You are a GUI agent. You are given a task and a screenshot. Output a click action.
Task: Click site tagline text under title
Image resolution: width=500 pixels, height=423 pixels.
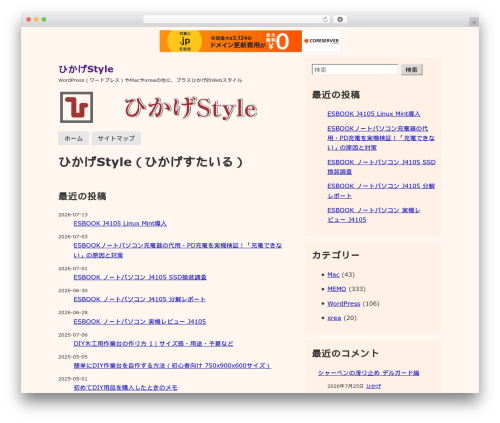(150, 80)
